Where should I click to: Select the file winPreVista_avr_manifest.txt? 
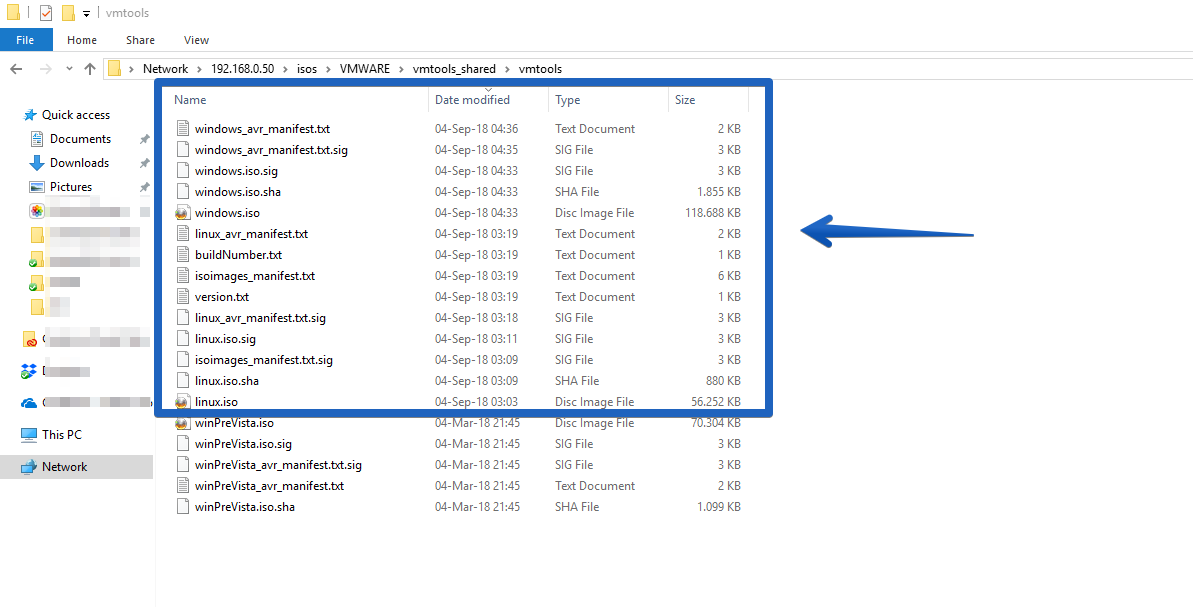[x=269, y=486]
